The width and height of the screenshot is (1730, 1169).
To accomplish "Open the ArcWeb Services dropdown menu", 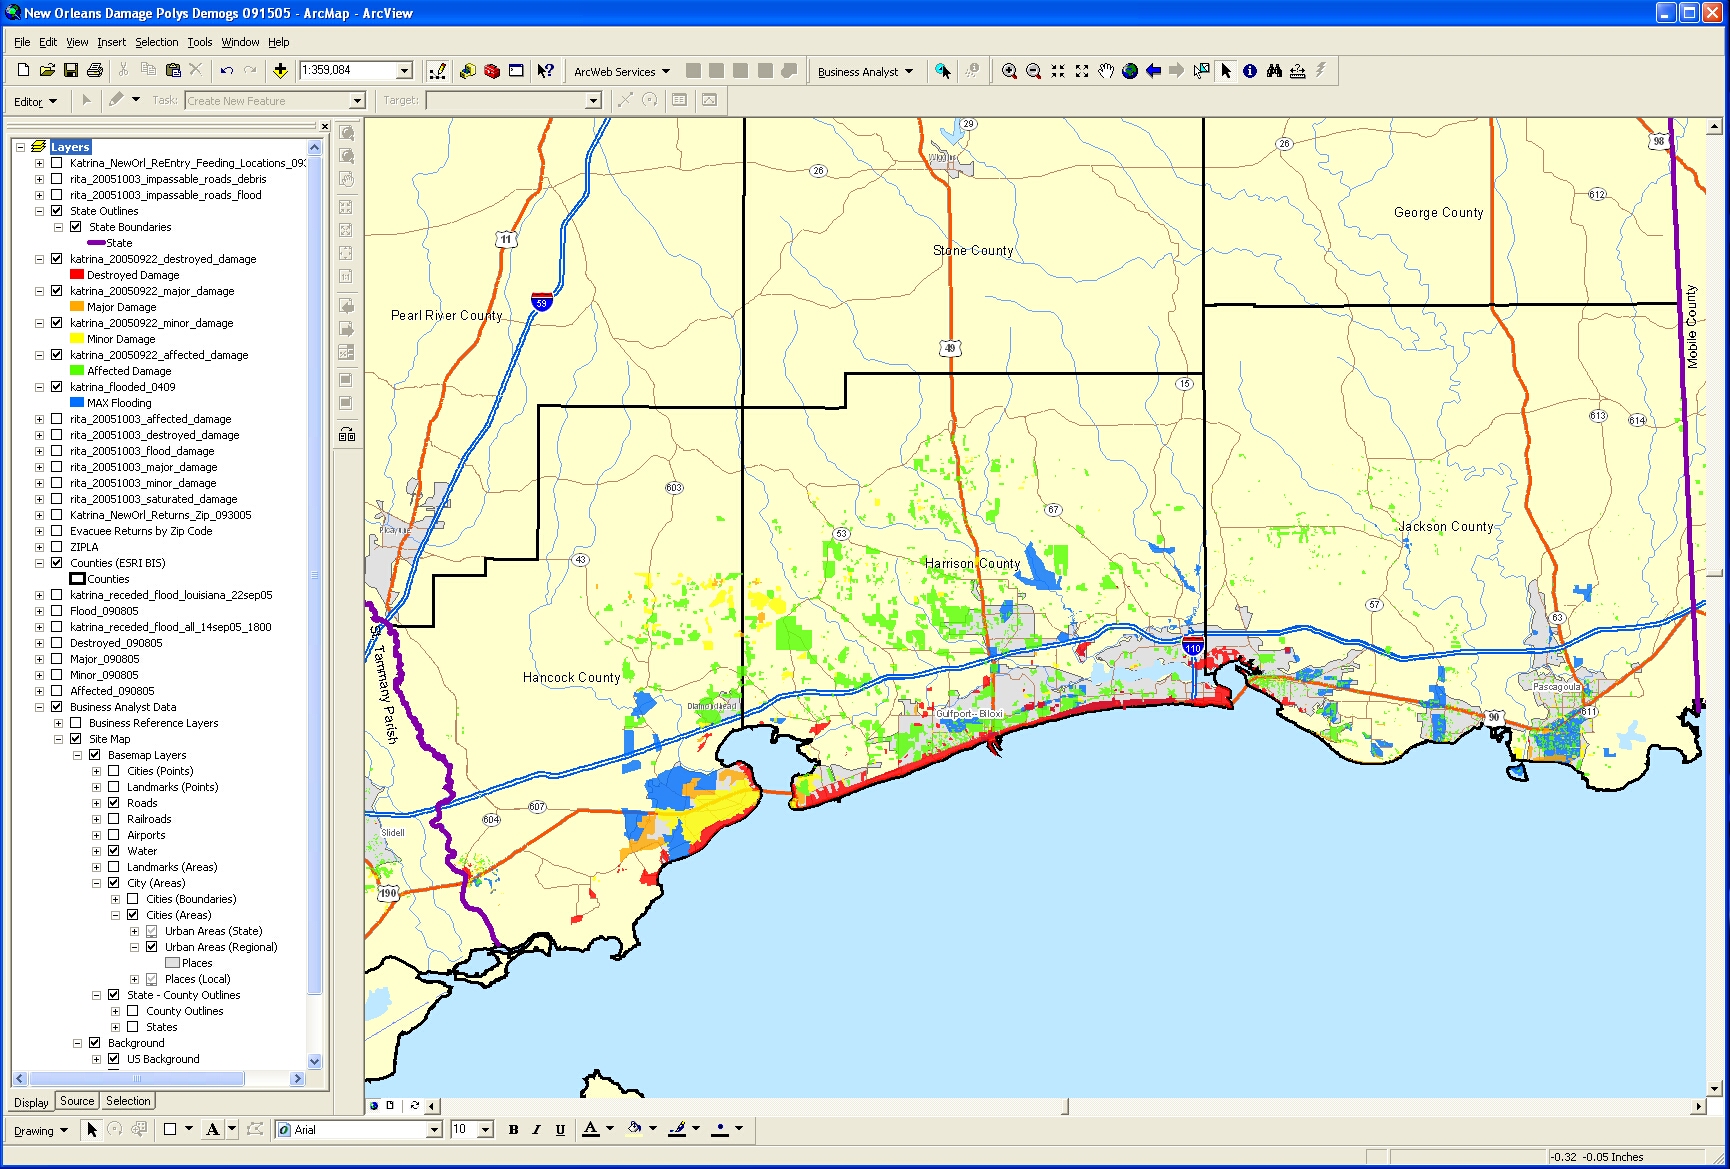I will click(x=621, y=72).
